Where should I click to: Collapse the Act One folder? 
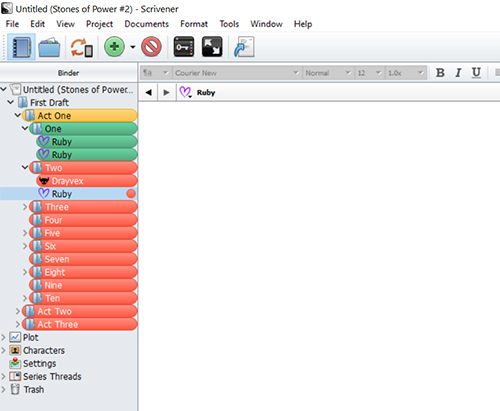[18, 115]
